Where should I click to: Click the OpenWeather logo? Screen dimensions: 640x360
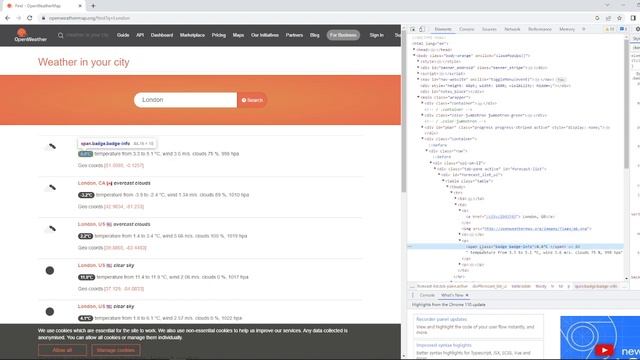tap(31, 35)
